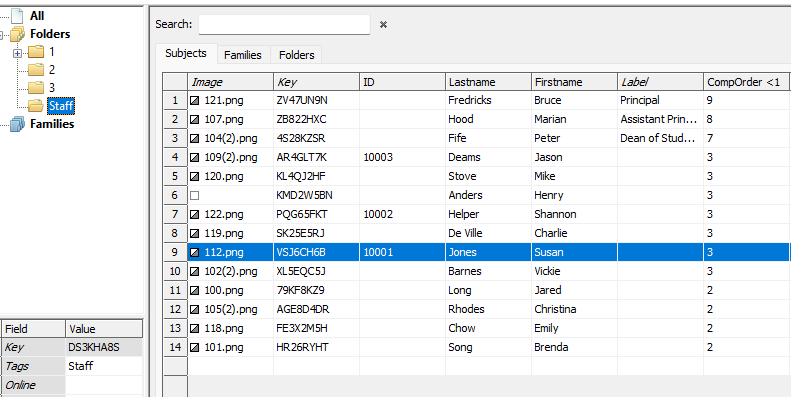This screenshot has height=397, width=791.
Task: Click in the Search input field
Action: pos(284,24)
